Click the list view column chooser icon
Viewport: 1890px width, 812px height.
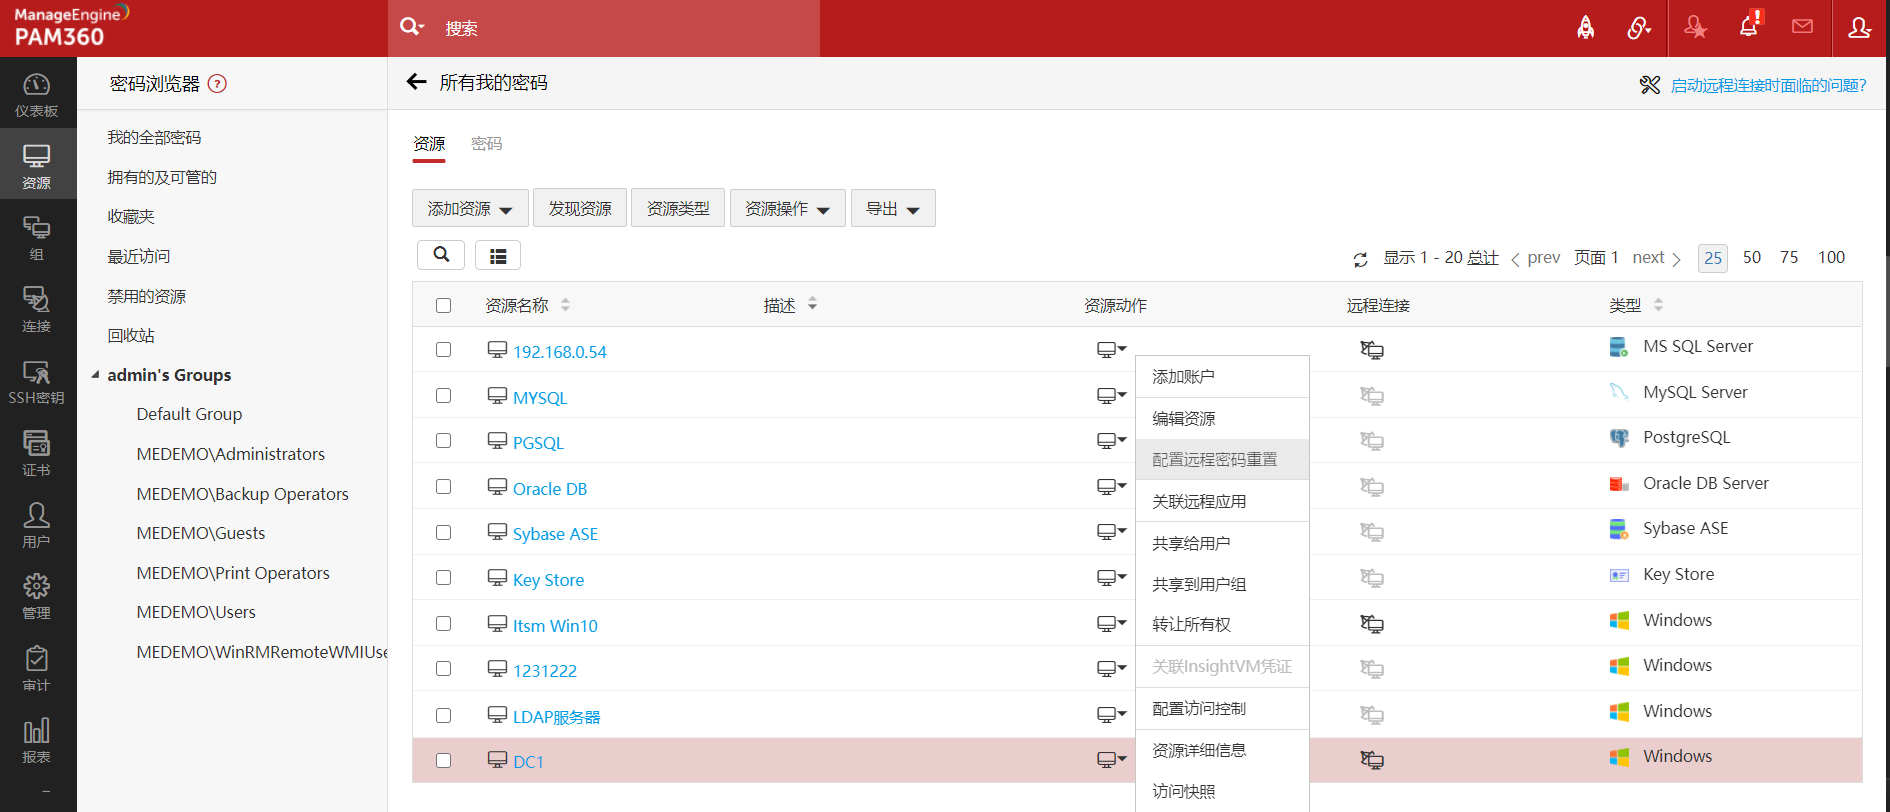[x=498, y=256]
